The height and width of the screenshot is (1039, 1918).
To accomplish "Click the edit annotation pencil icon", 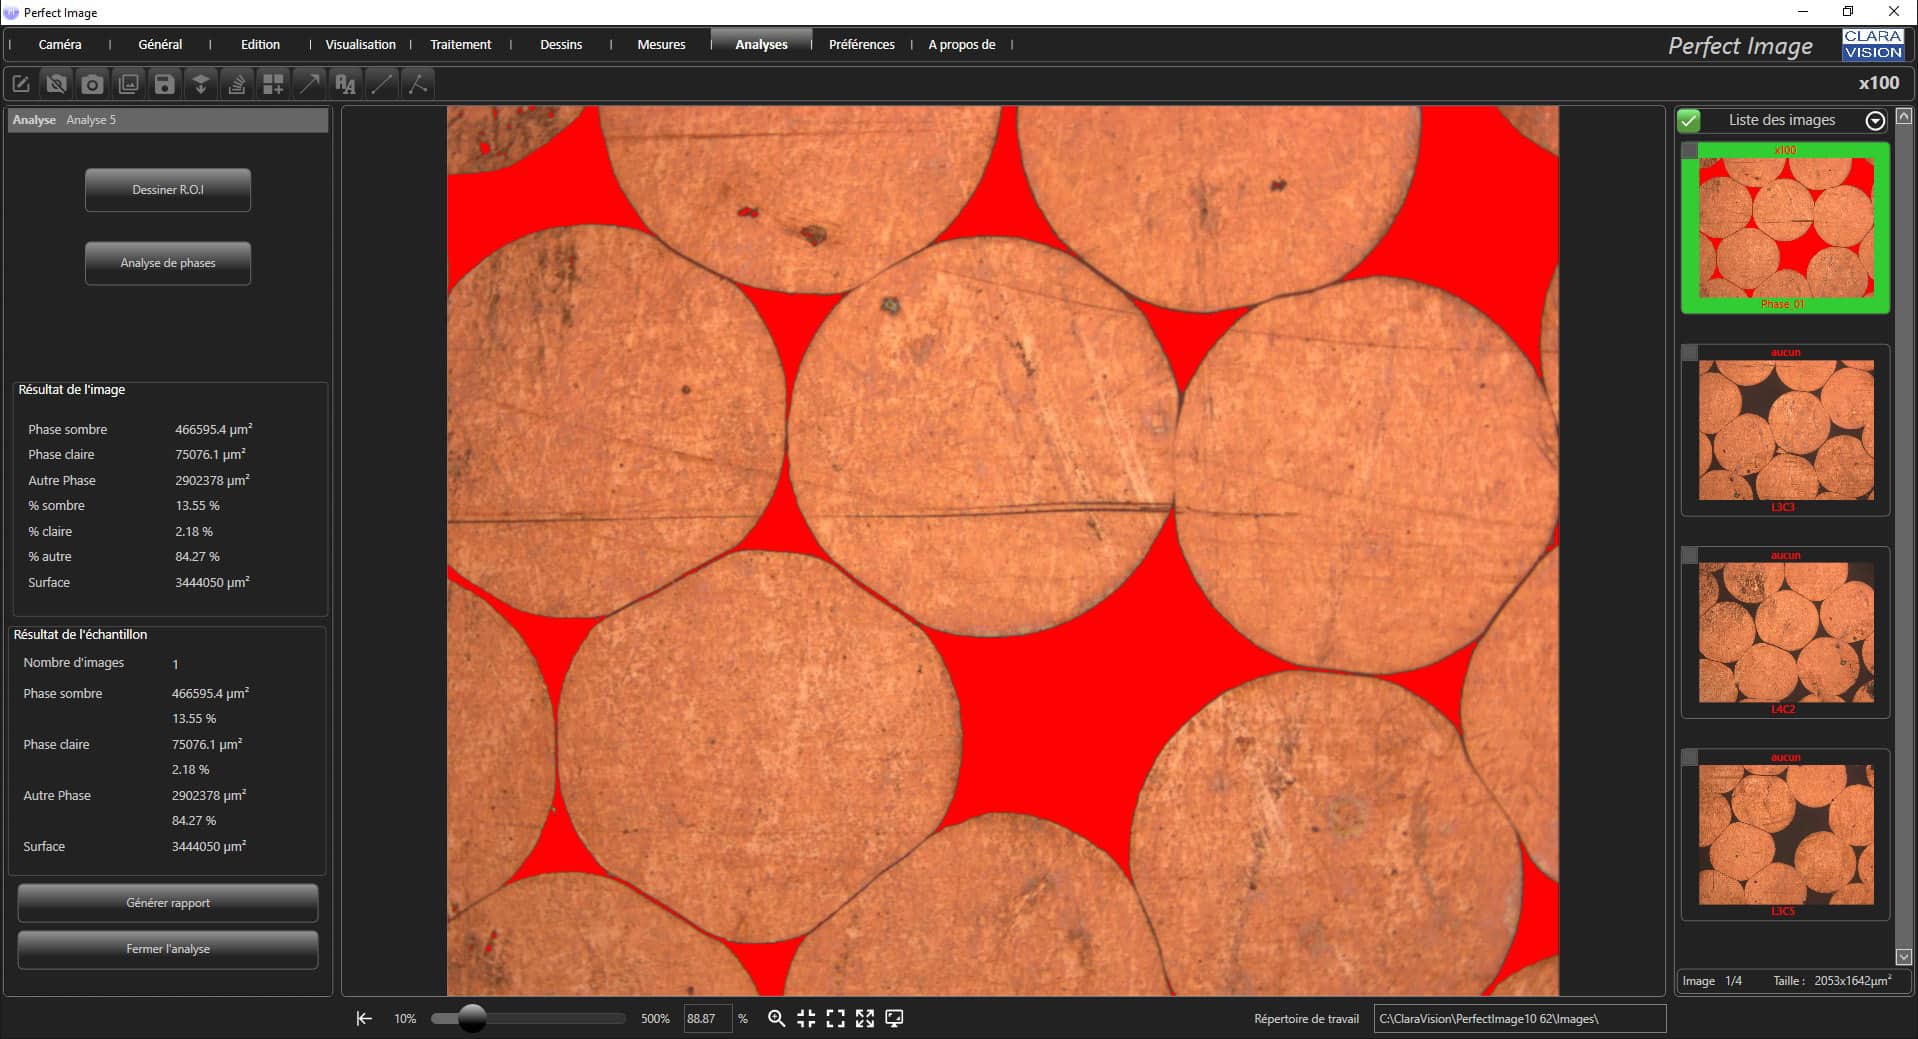I will click(x=21, y=84).
